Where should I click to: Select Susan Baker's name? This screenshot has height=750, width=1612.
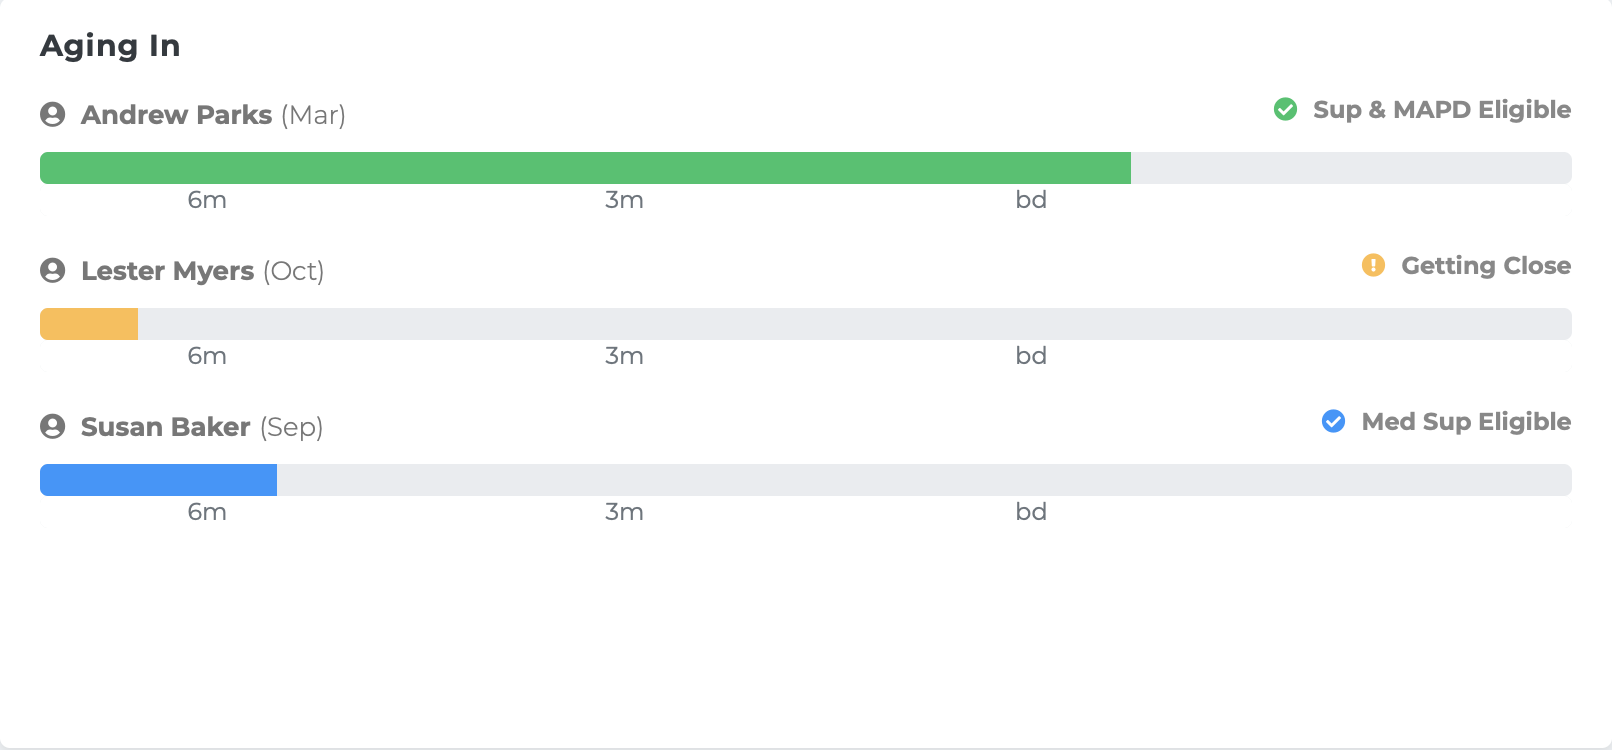pyautogui.click(x=166, y=427)
